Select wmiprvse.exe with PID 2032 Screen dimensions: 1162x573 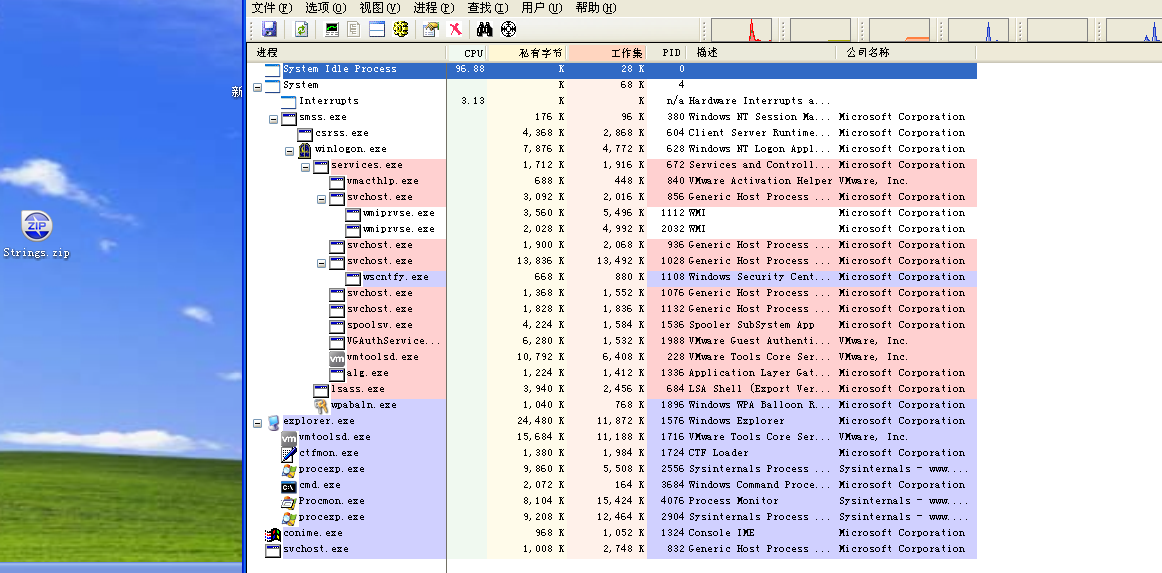[614, 229]
